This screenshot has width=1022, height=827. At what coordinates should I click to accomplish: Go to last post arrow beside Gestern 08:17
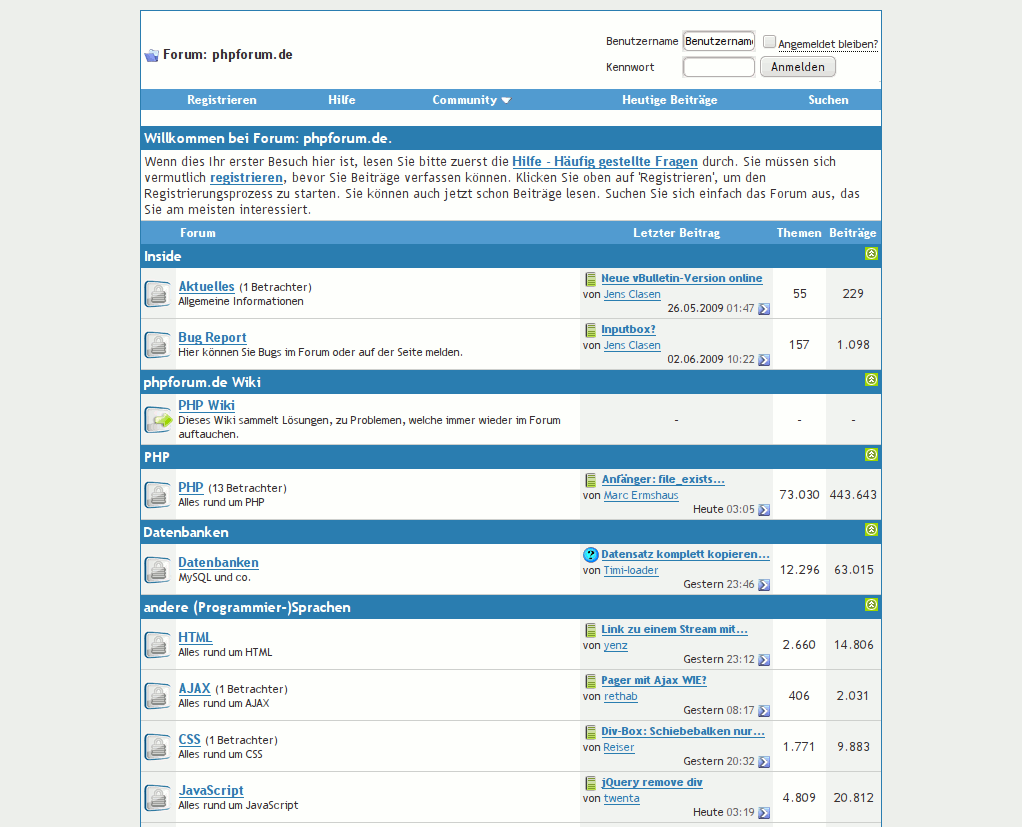pyautogui.click(x=764, y=710)
